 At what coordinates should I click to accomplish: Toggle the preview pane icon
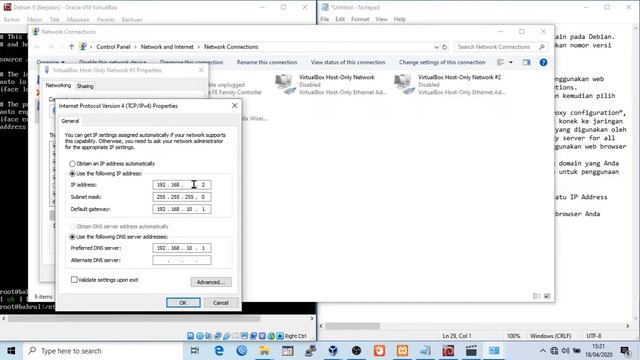tap(527, 62)
